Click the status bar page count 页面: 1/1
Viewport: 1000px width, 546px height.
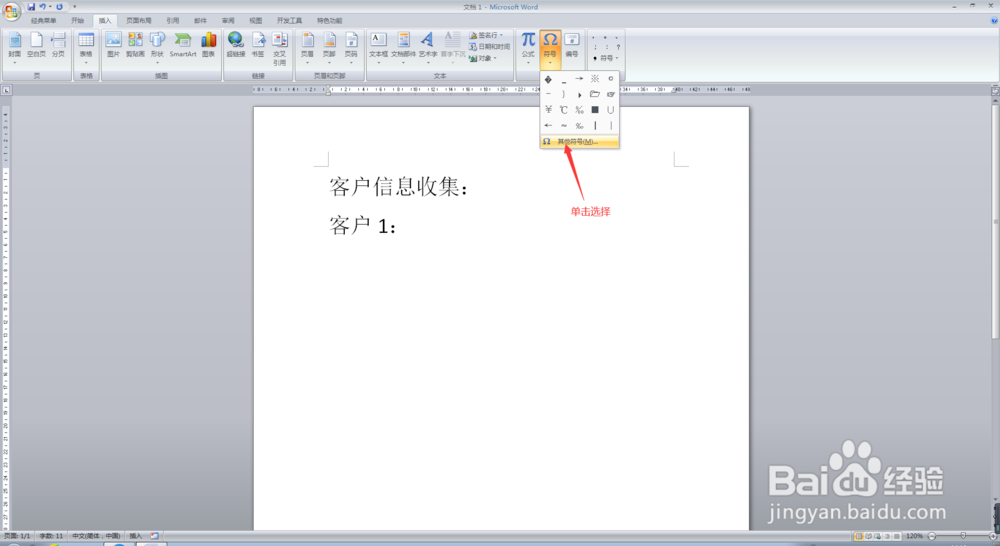(17, 536)
